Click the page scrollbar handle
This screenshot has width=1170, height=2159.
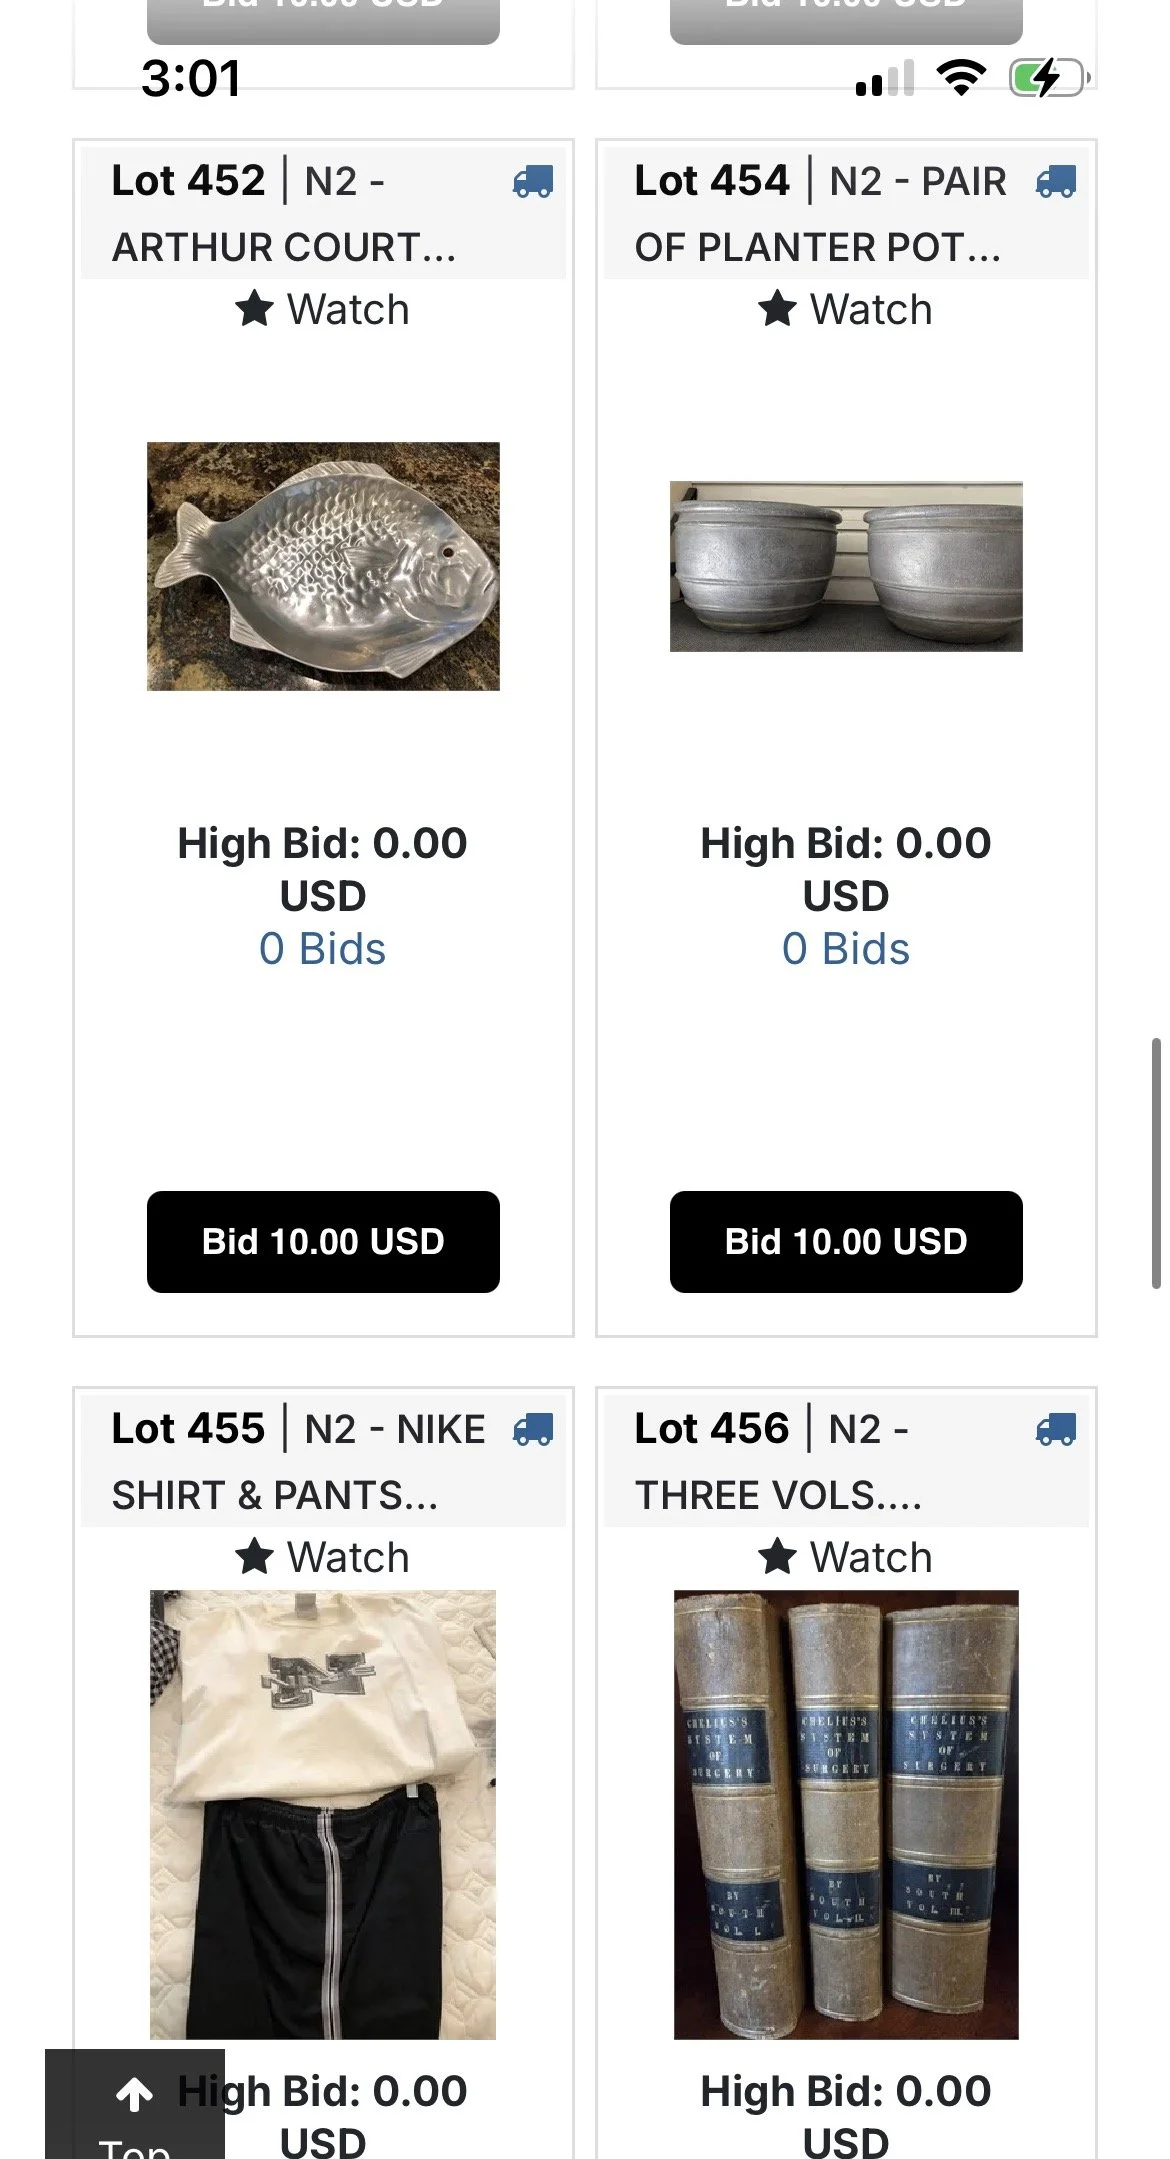[1156, 1163]
